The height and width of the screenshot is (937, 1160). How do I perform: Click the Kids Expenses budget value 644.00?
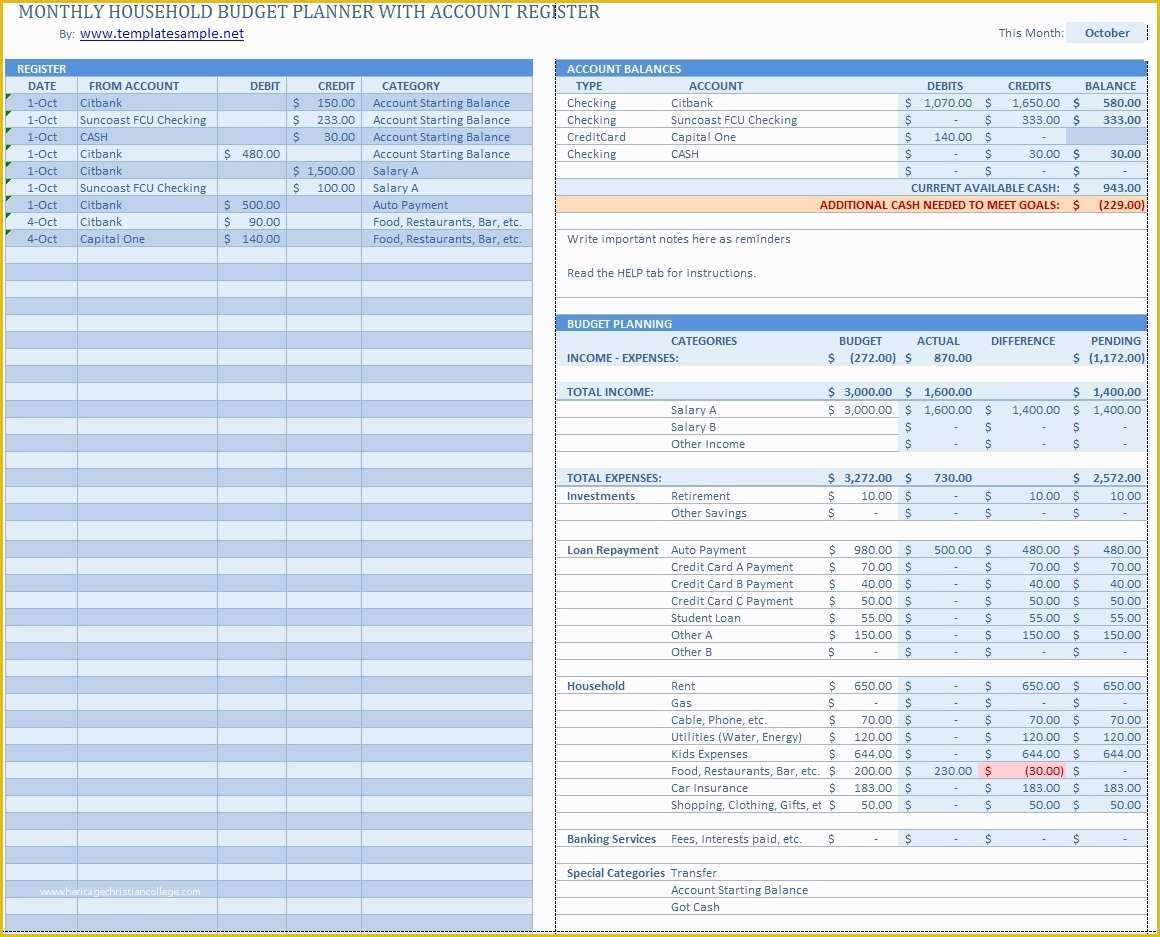[863, 754]
